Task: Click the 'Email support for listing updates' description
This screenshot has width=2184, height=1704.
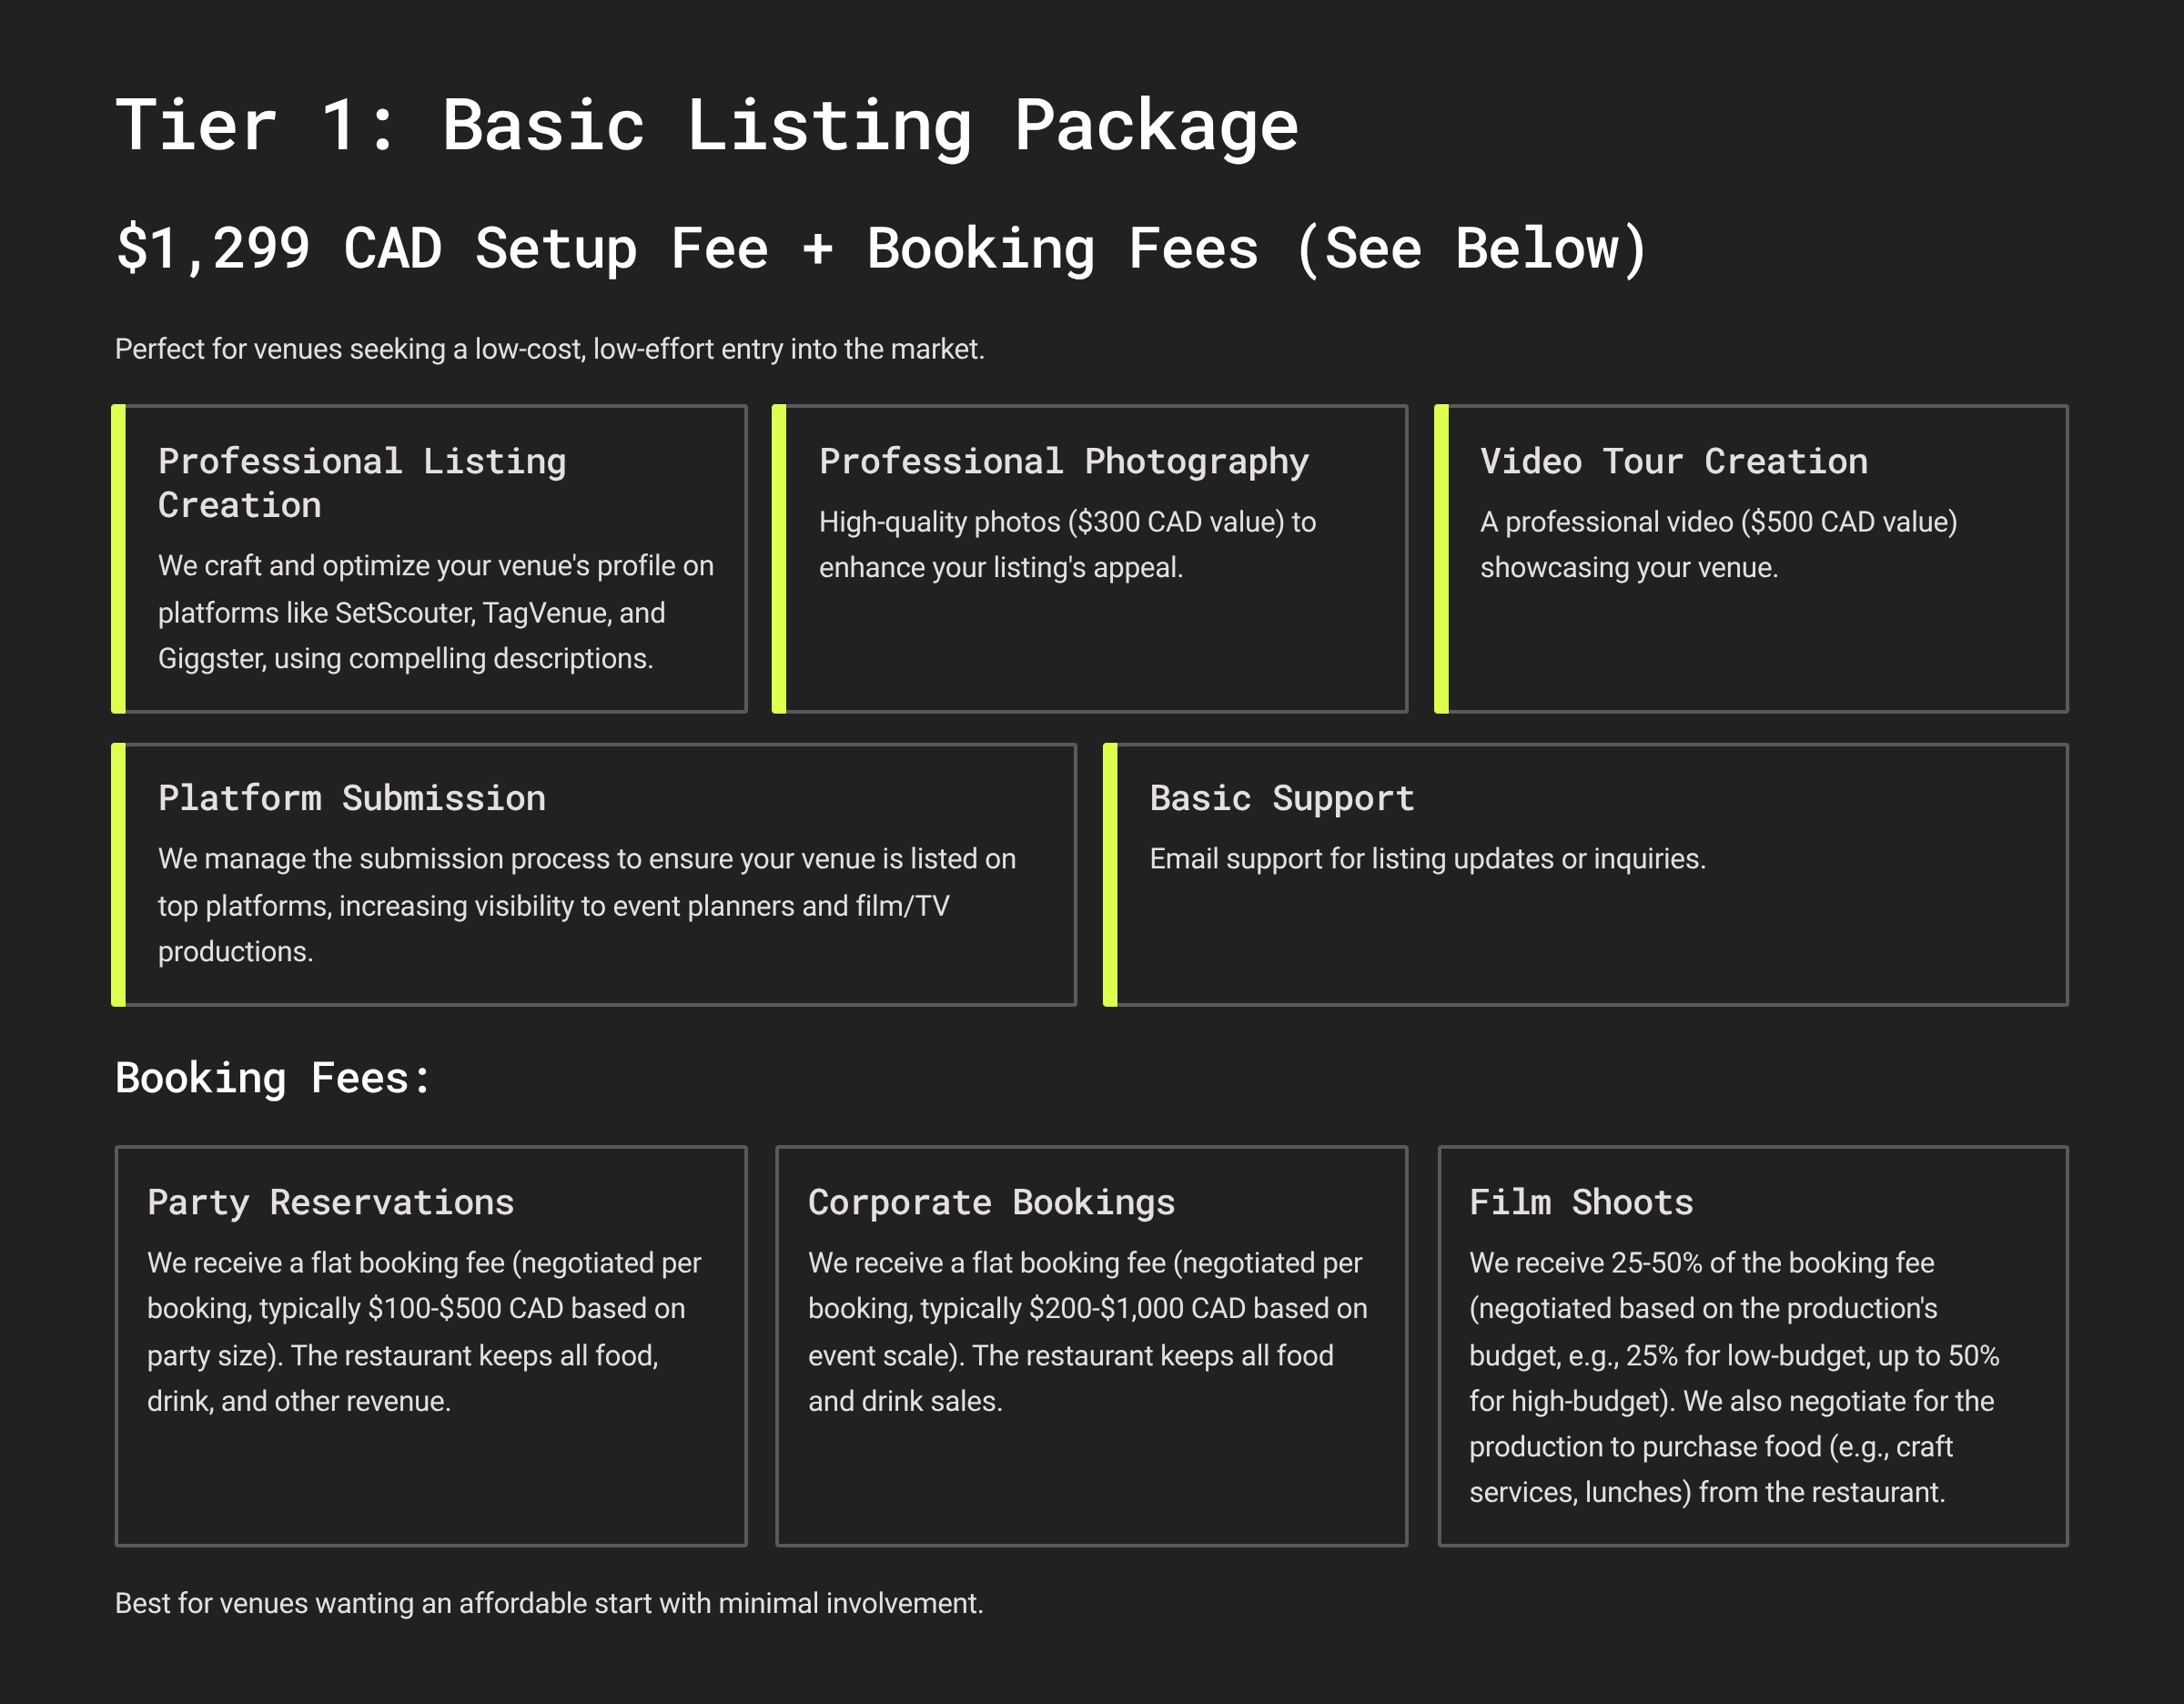Action: pyautogui.click(x=1427, y=859)
